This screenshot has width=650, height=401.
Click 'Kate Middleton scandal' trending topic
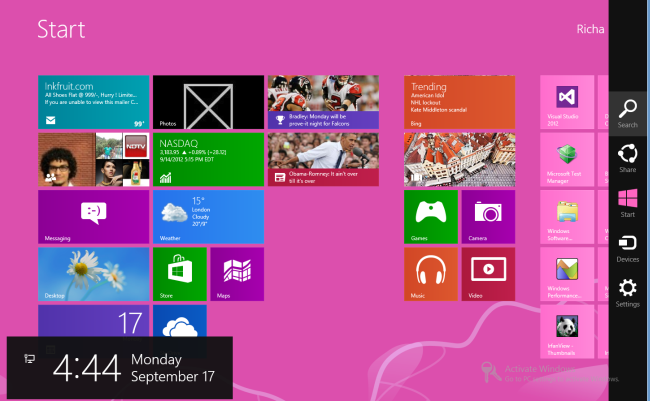click(439, 110)
